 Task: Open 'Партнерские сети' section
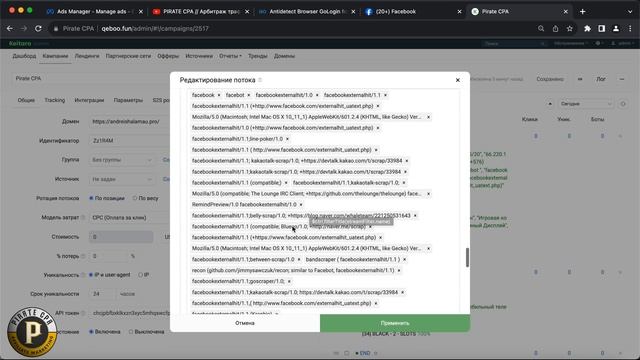point(128,56)
